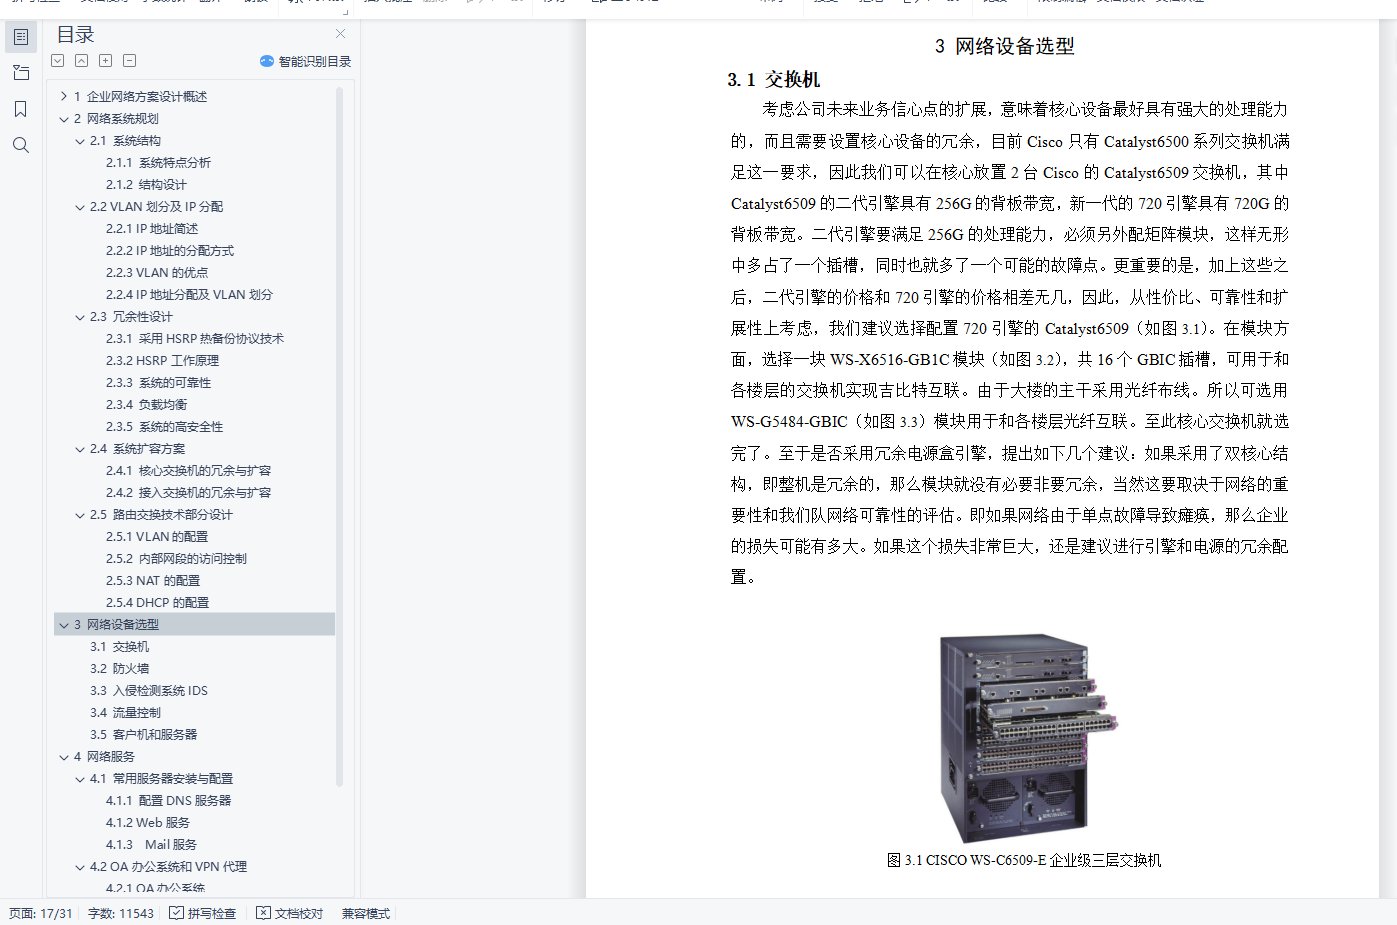Collapse the 2.4 系统扩容方案 node

pos(80,449)
